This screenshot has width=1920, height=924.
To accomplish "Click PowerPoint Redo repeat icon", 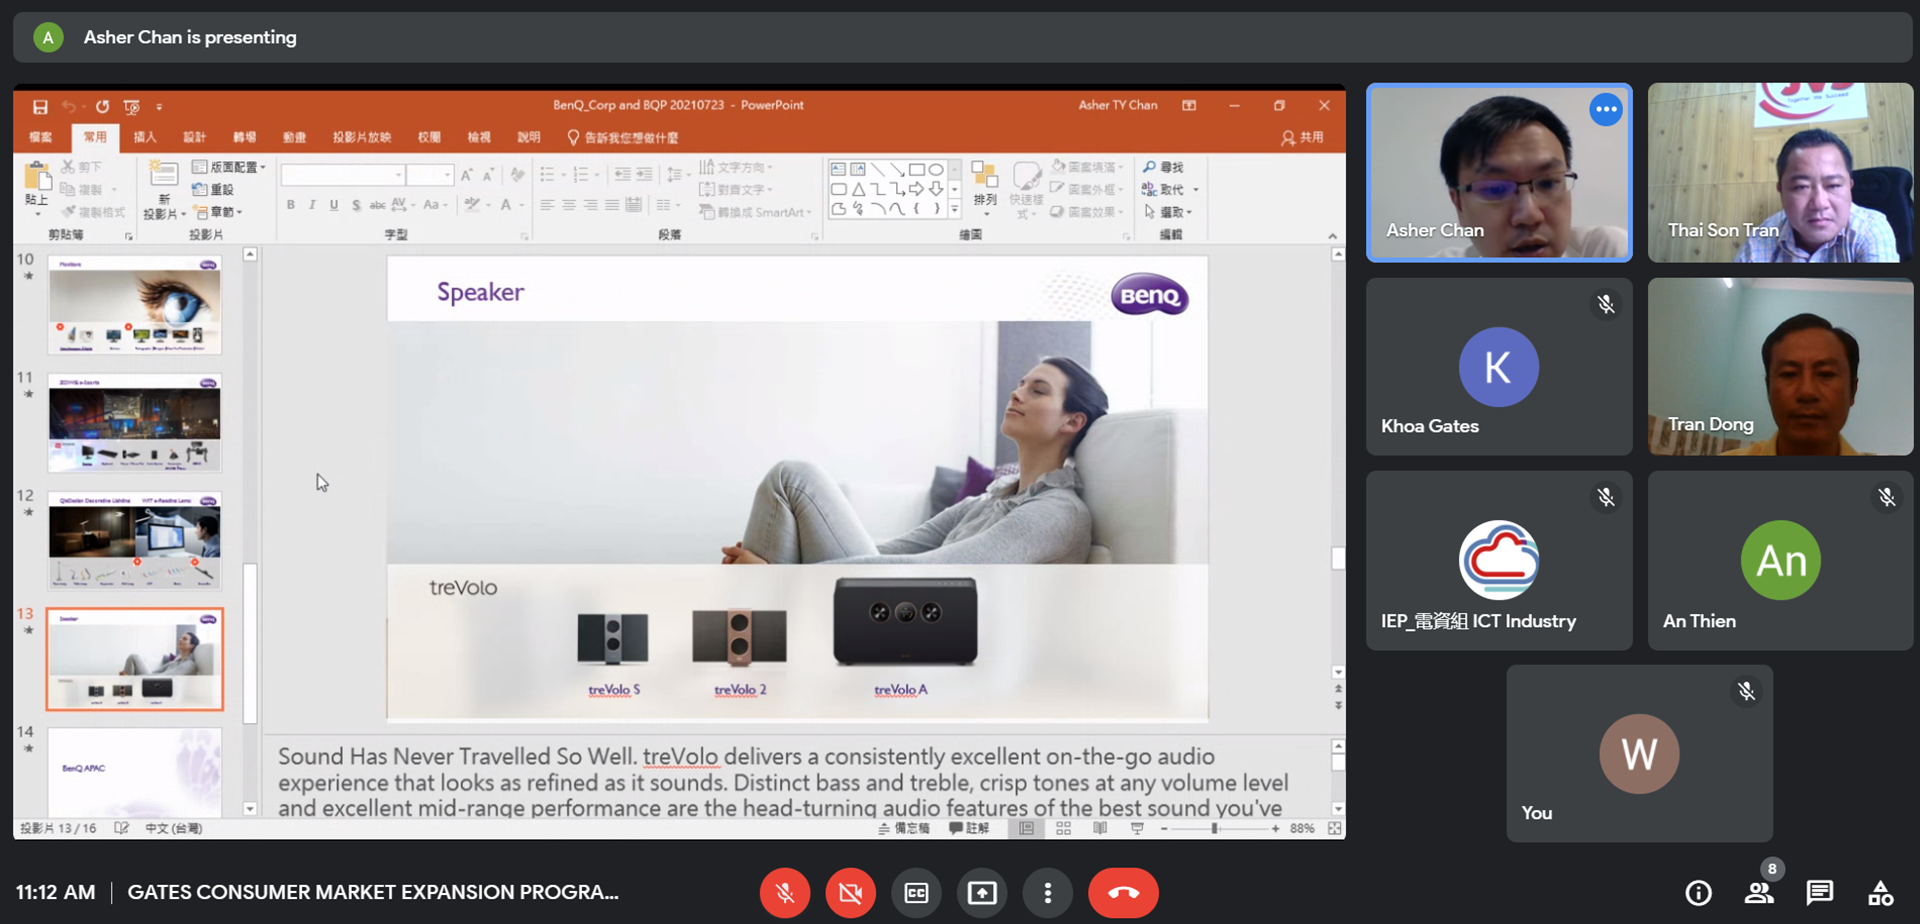I will (102, 106).
